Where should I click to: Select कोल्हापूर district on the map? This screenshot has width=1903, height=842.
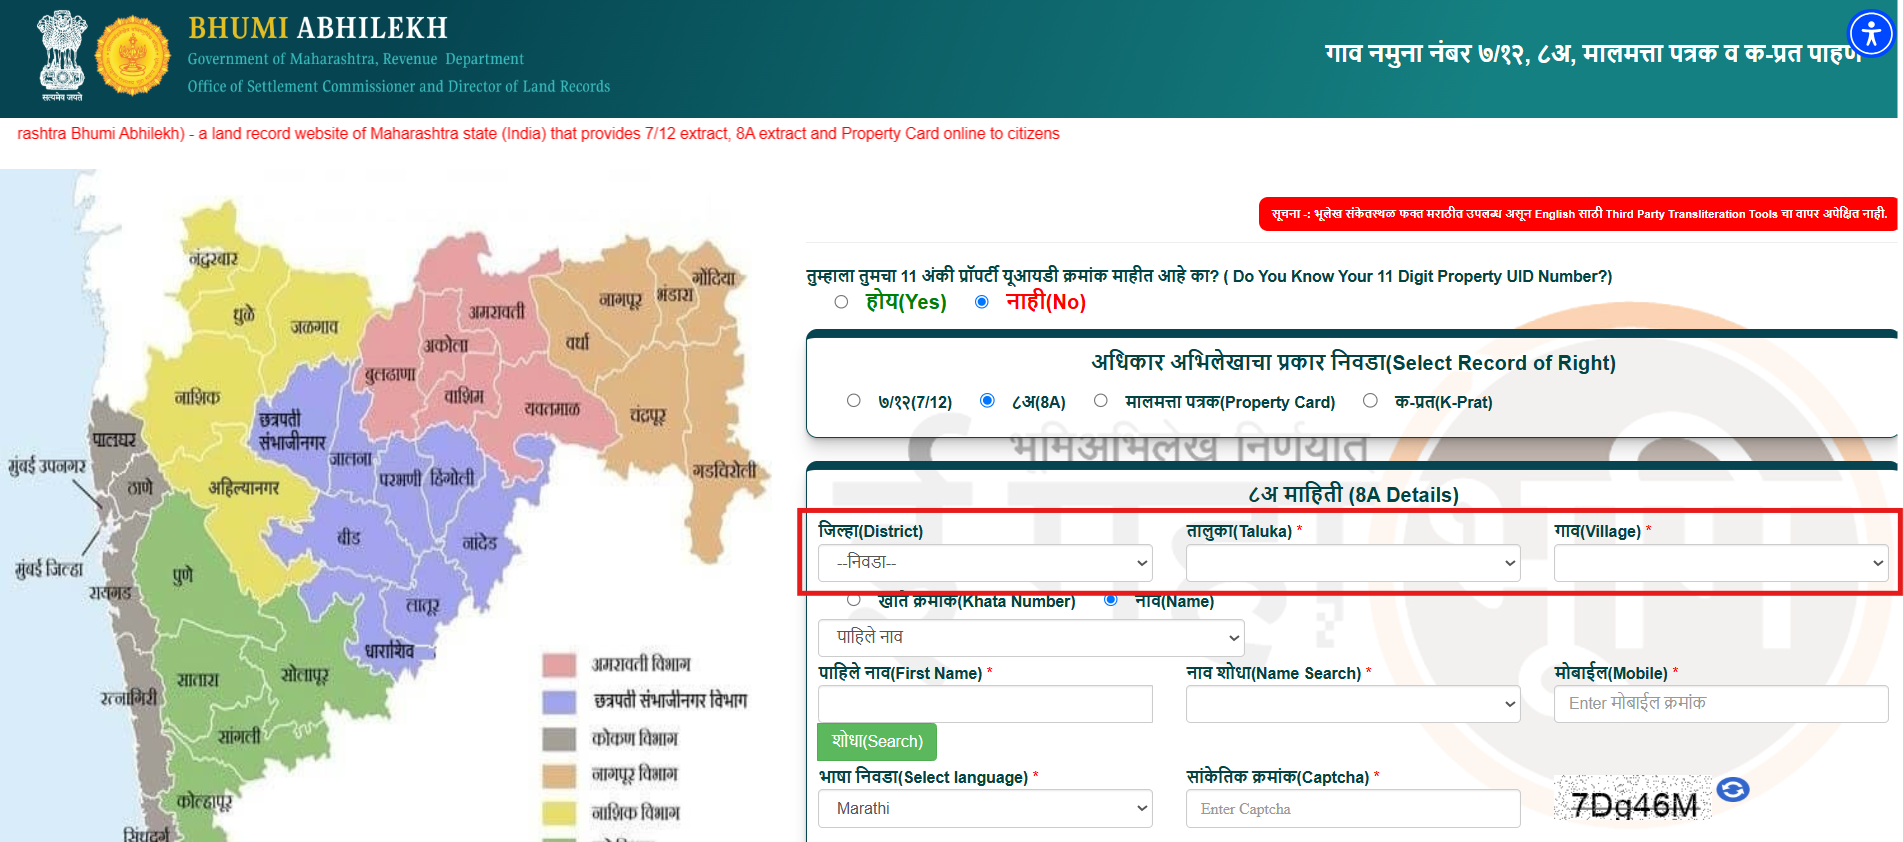tap(203, 802)
